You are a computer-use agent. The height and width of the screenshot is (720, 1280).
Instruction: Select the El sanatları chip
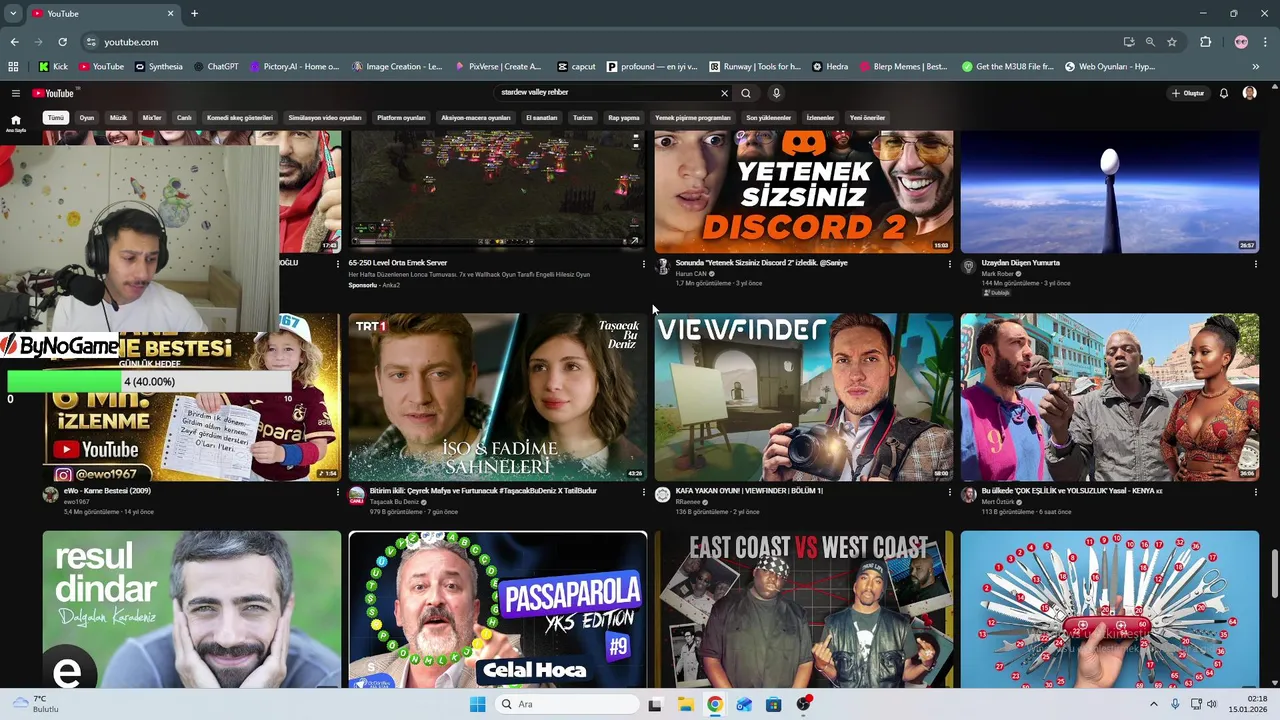coord(542,118)
